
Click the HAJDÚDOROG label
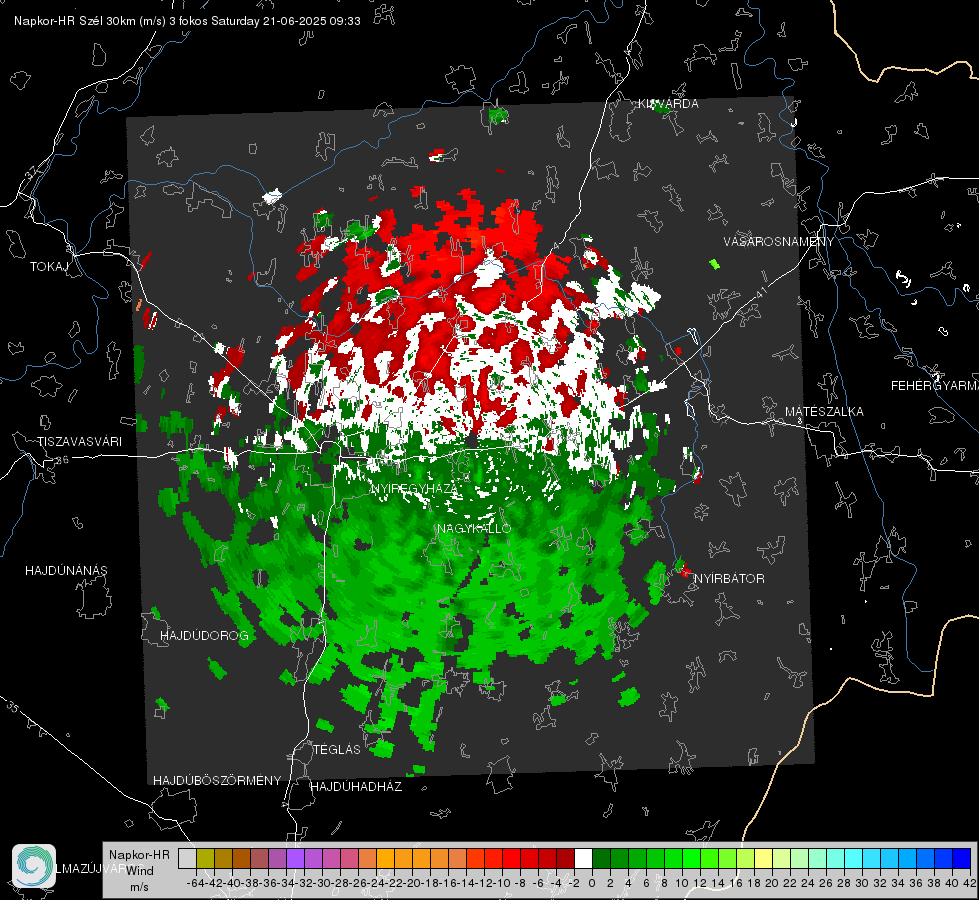[x=204, y=635]
